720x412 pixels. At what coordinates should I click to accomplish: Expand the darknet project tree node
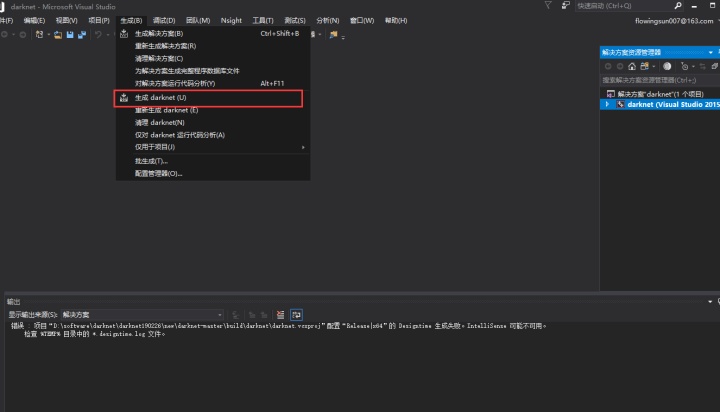[607, 104]
